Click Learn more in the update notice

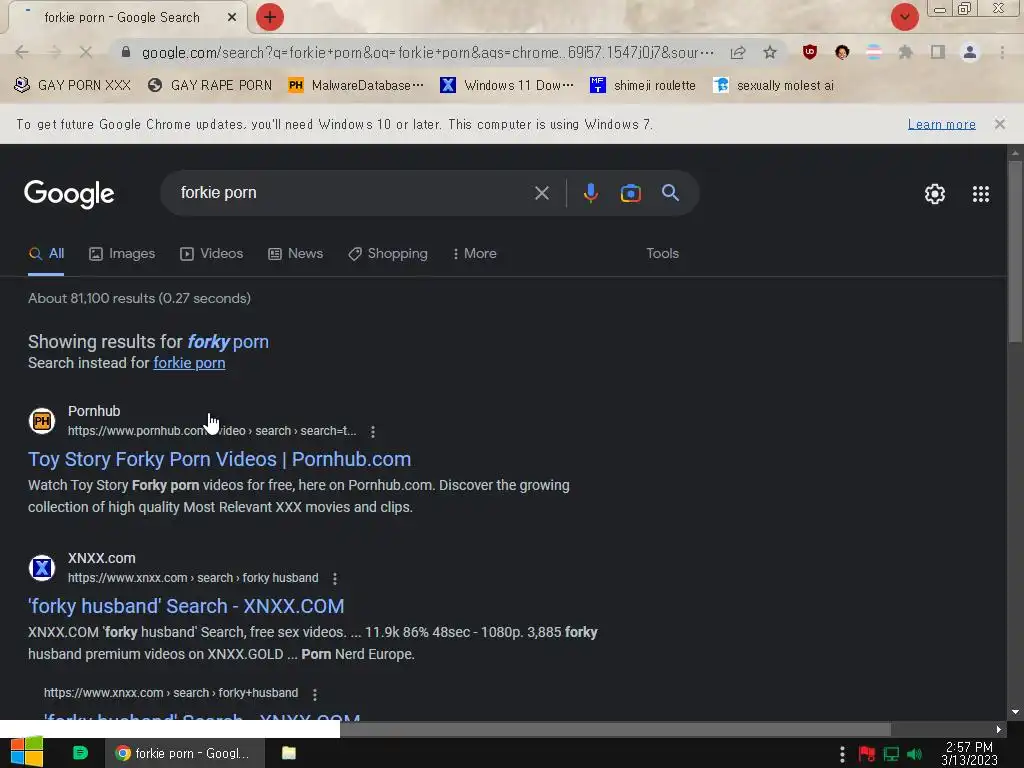pyautogui.click(x=941, y=124)
